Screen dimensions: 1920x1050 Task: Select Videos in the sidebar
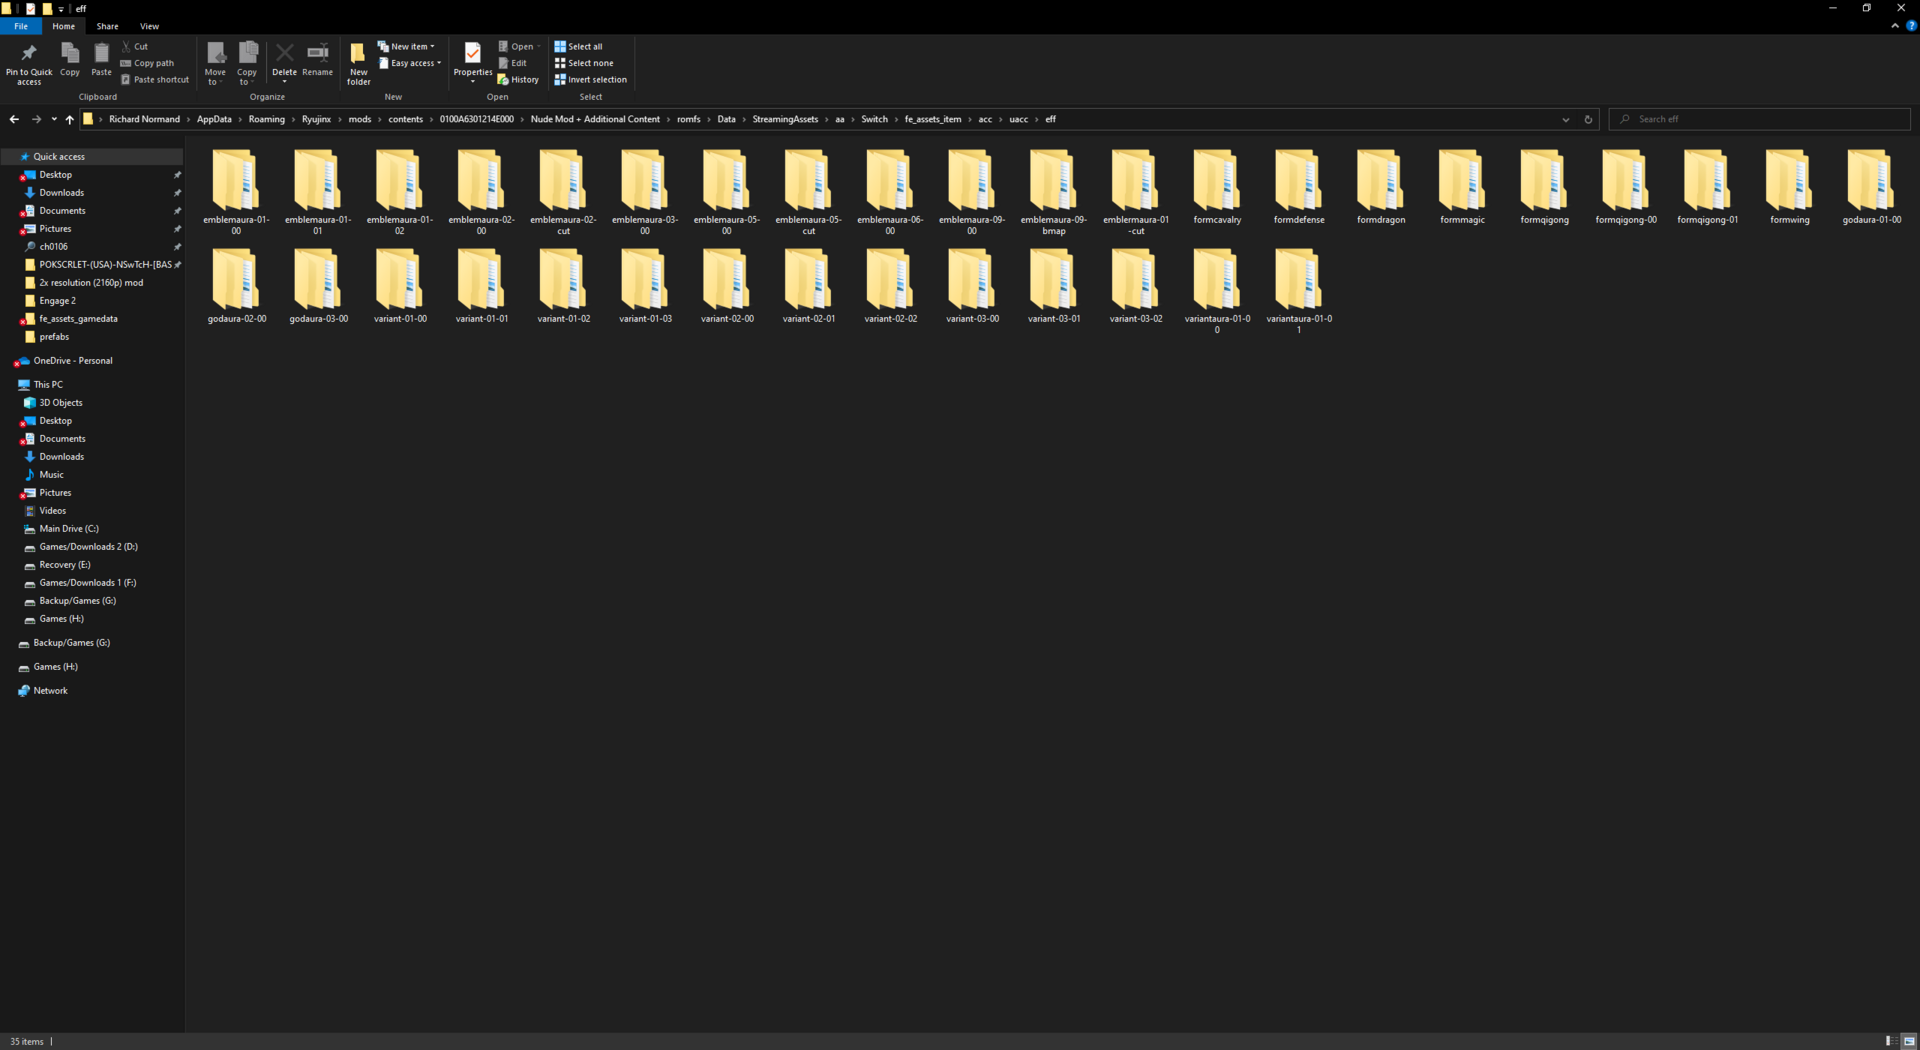coord(52,511)
